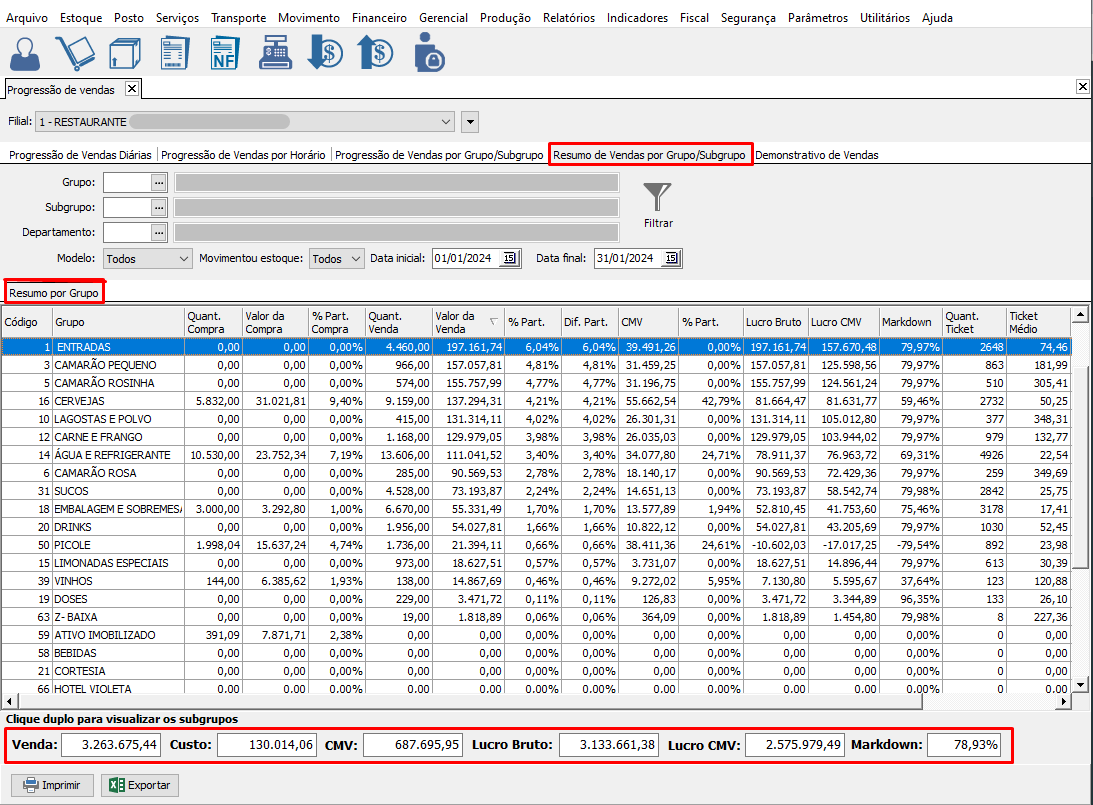Click the Grupo lookup ellipsis button
This screenshot has width=1093, height=805.
click(158, 182)
